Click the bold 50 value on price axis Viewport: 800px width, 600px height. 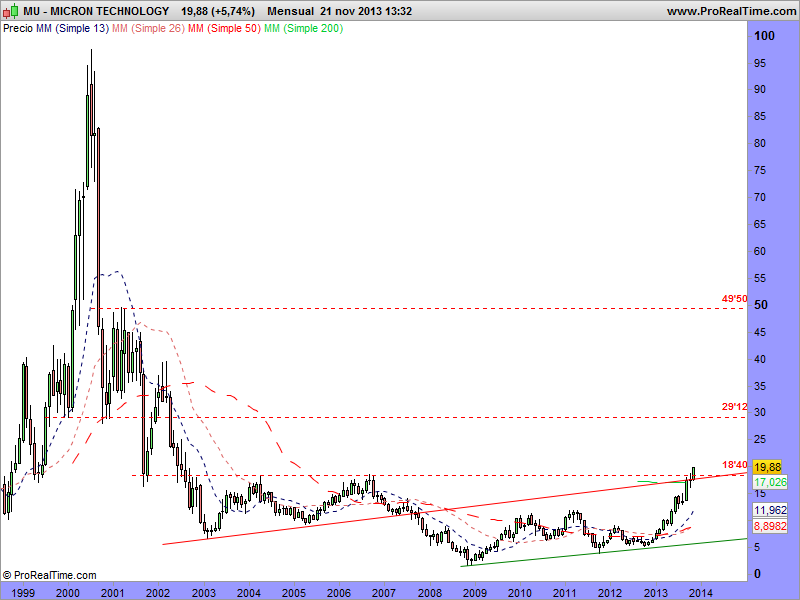point(761,305)
